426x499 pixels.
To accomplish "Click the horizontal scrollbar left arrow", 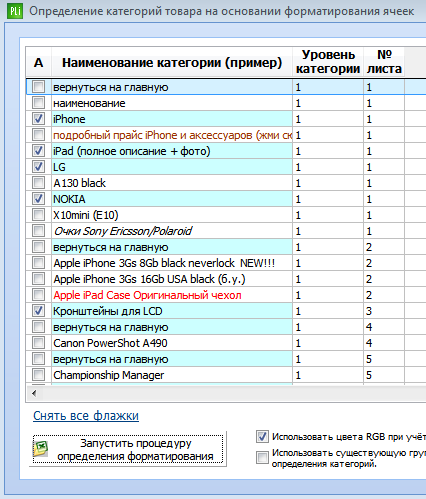I will click(x=34, y=393).
